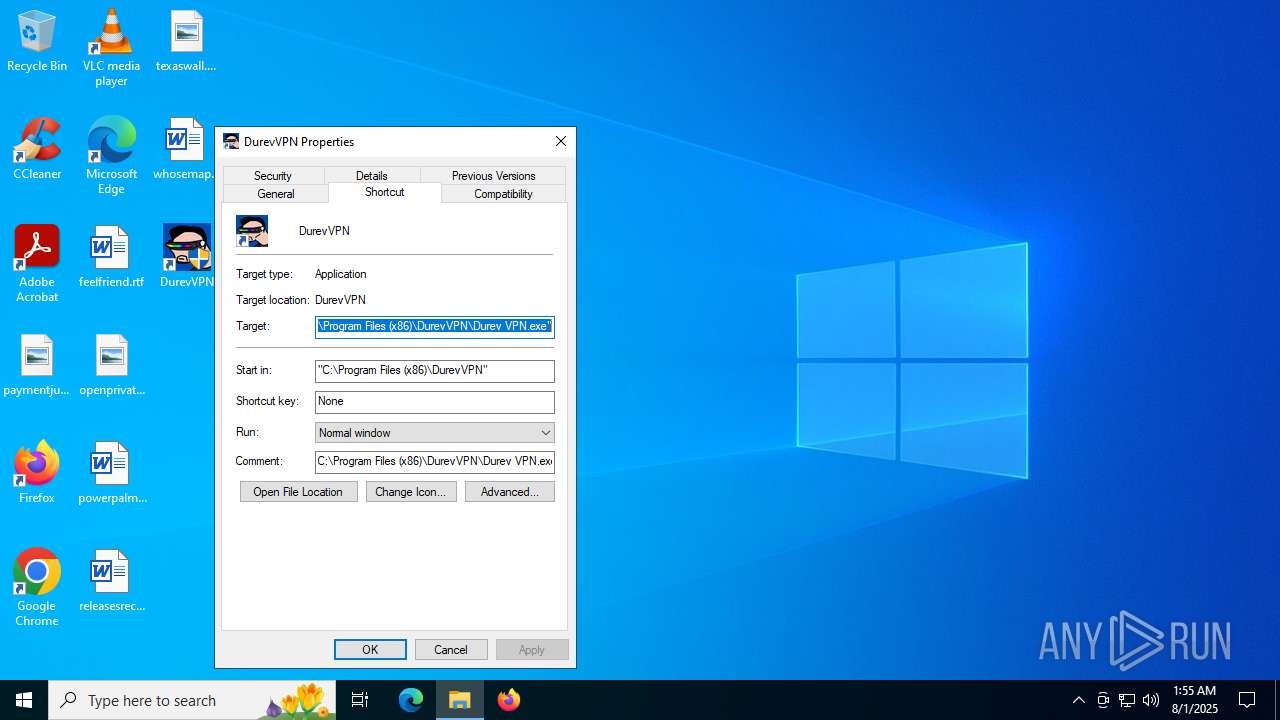Switch to the General tab
Image resolution: width=1280 pixels, height=720 pixels.
[276, 194]
